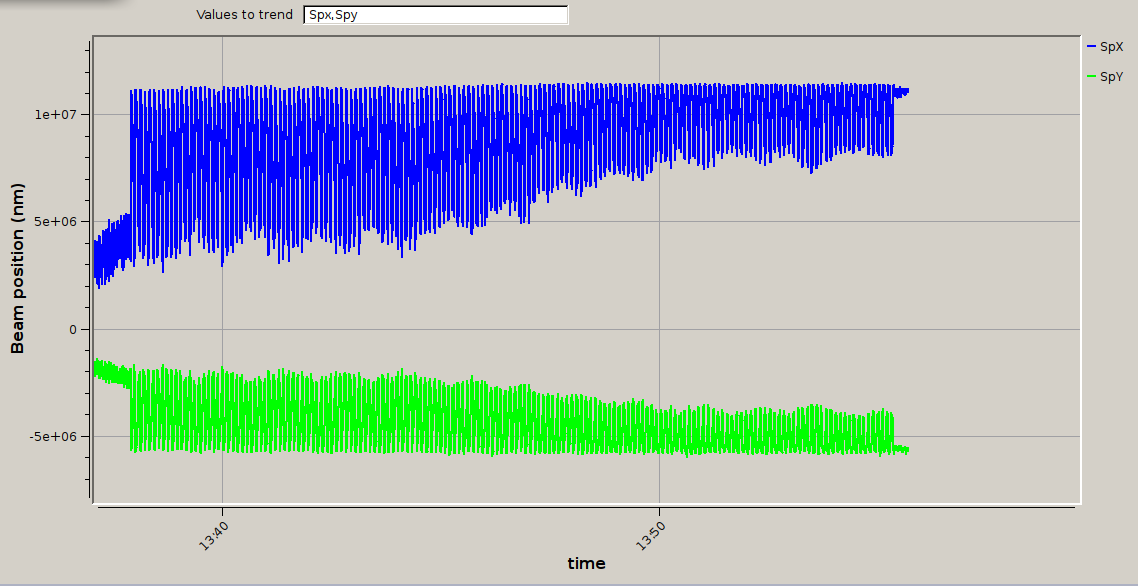Viewport: 1138px width, 586px height.
Task: Select the 'Beam position (nm)' Y-axis title
Action: click(17, 268)
